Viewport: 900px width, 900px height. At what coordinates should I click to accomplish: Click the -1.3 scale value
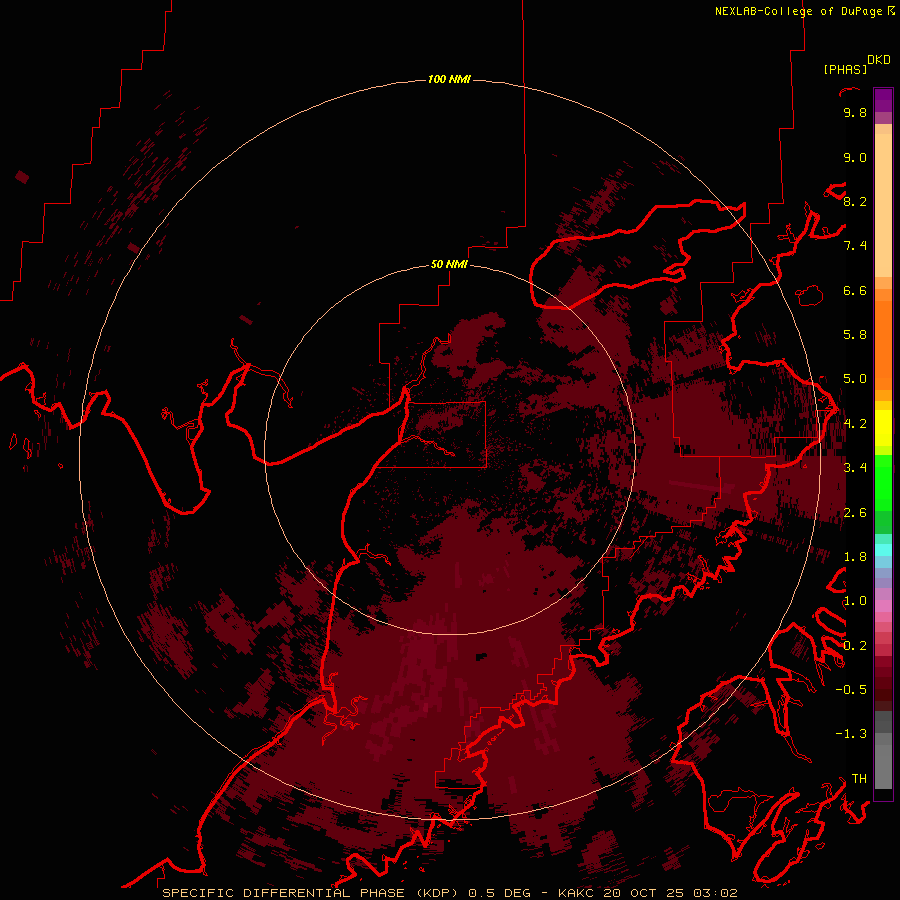tap(851, 734)
